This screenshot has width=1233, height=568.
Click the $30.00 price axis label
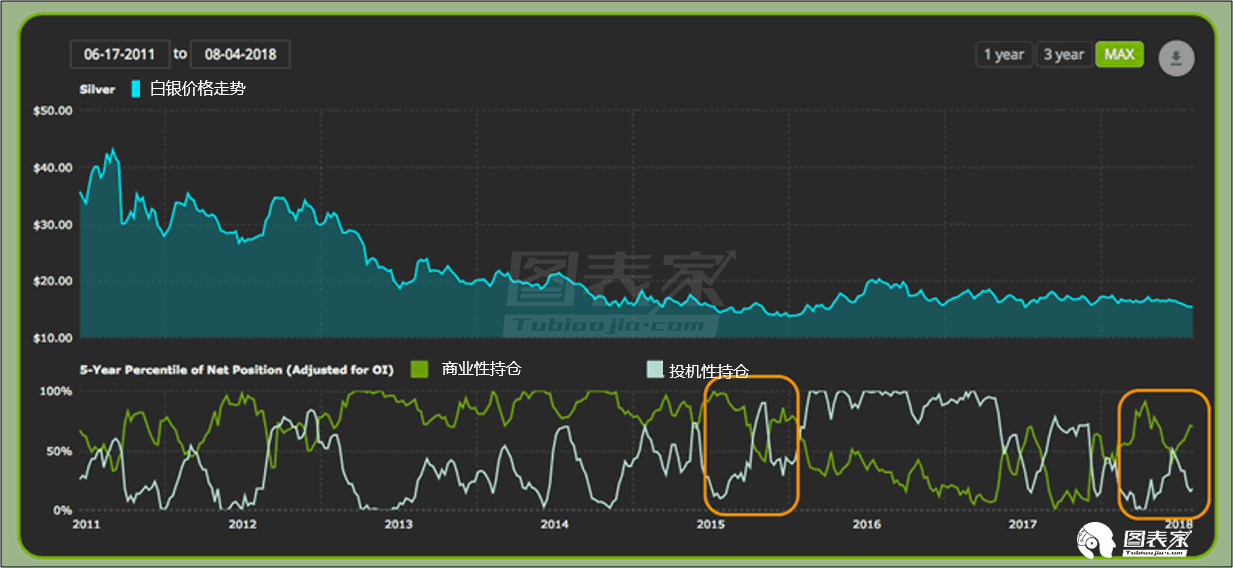[52, 224]
